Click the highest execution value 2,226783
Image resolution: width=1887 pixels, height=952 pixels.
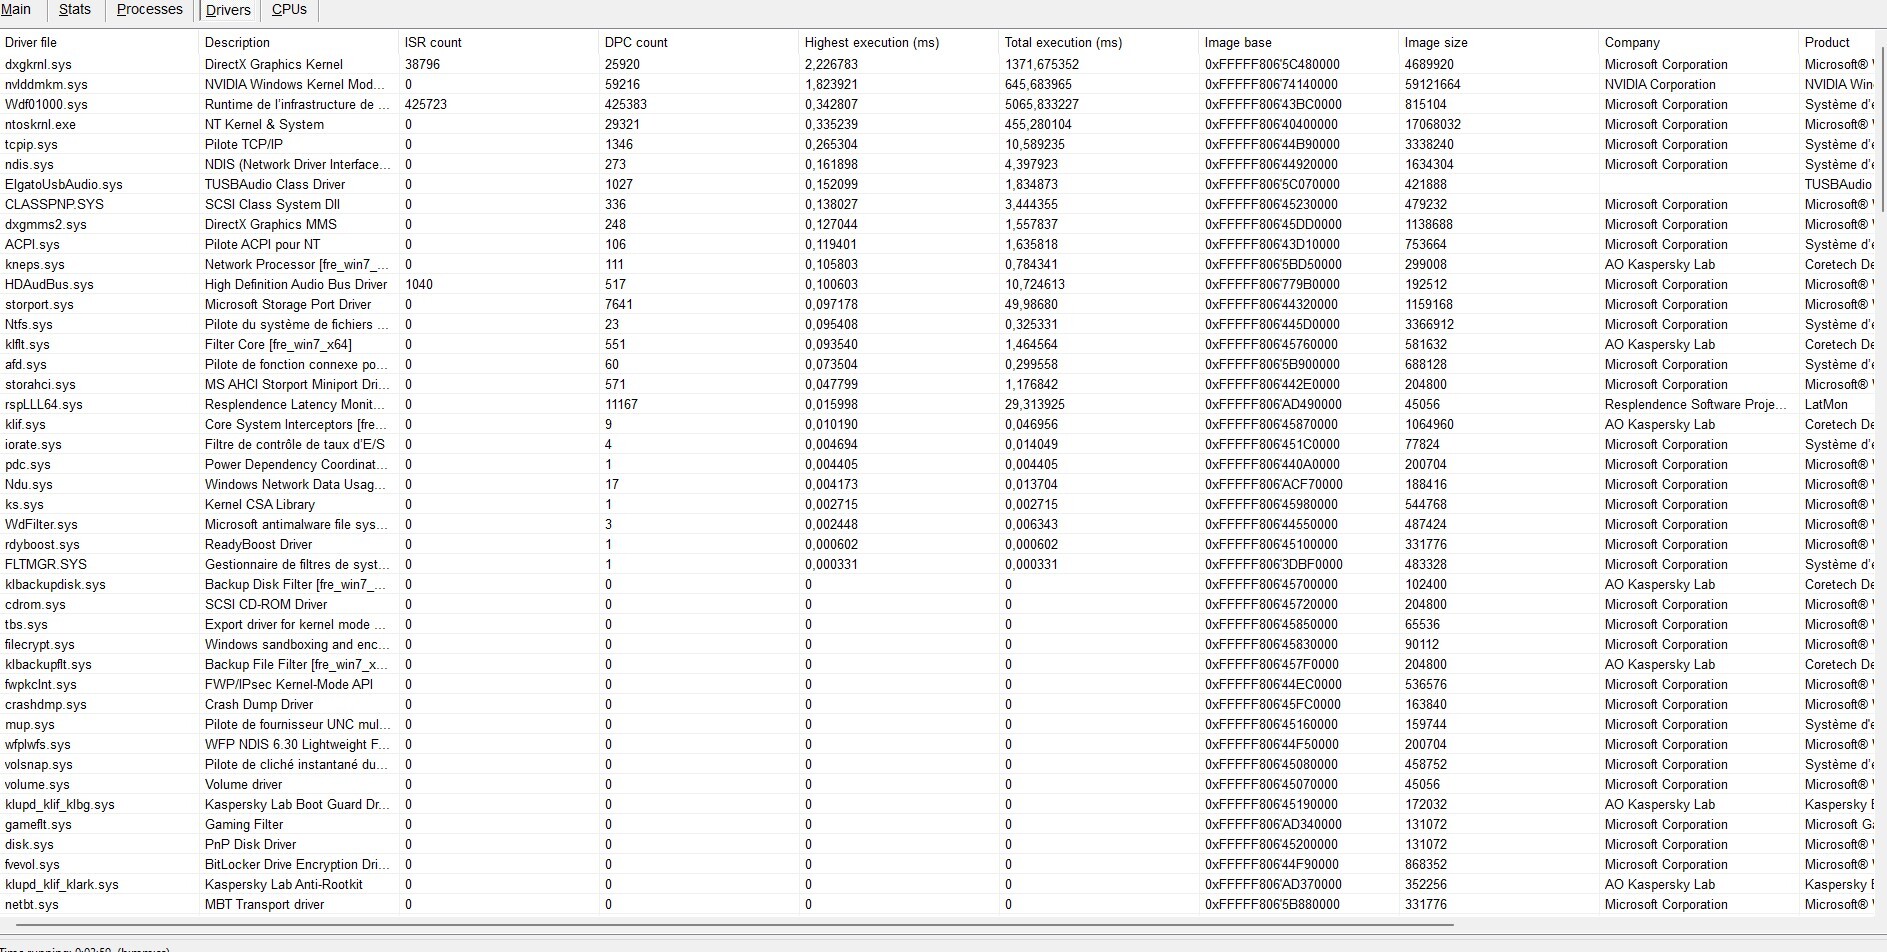pyautogui.click(x=831, y=64)
